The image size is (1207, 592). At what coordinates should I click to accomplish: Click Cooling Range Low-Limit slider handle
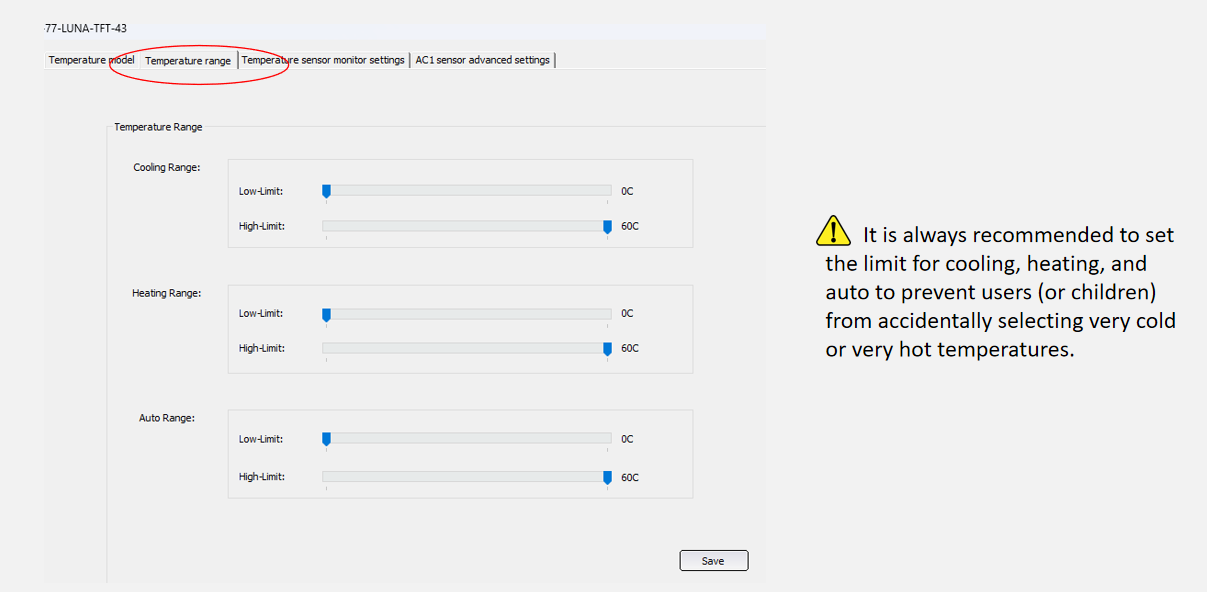coord(326,191)
